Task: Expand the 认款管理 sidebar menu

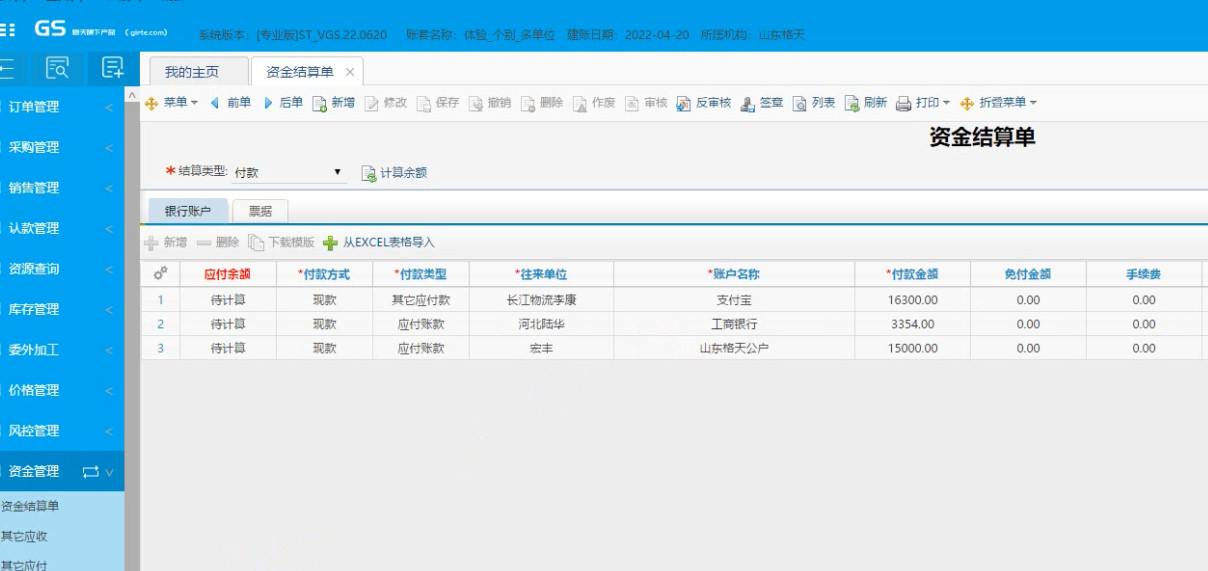Action: coord(62,228)
